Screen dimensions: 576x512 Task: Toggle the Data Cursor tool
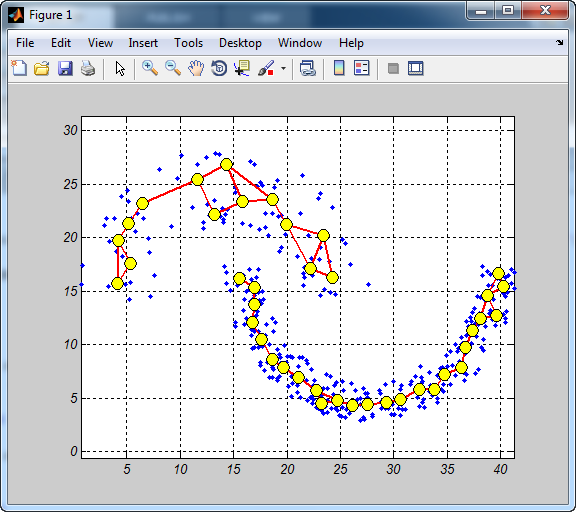pos(242,68)
